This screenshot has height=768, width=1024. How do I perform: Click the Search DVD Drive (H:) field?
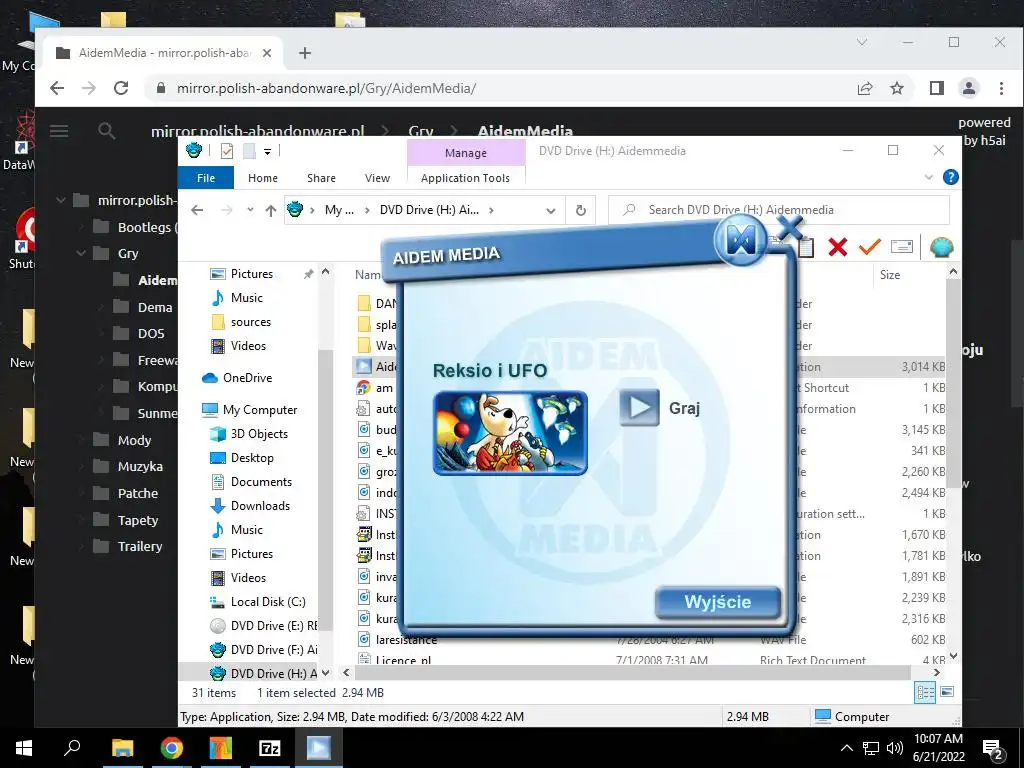pos(778,210)
